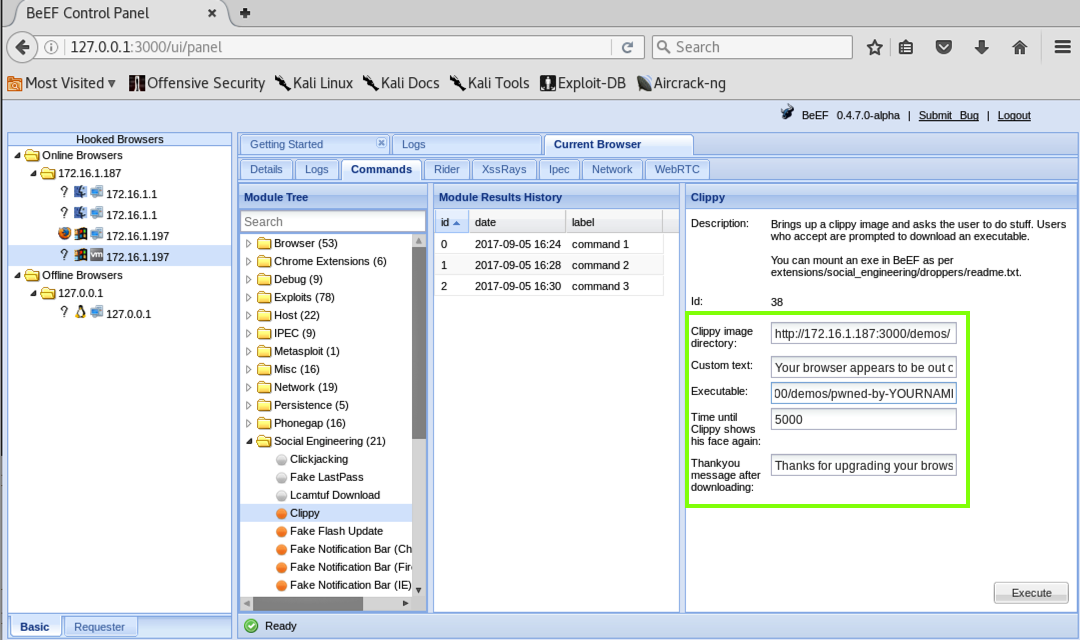Image resolution: width=1080 pixels, height=640 pixels.
Task: Click the browser Back arrow button
Action: 22,47
